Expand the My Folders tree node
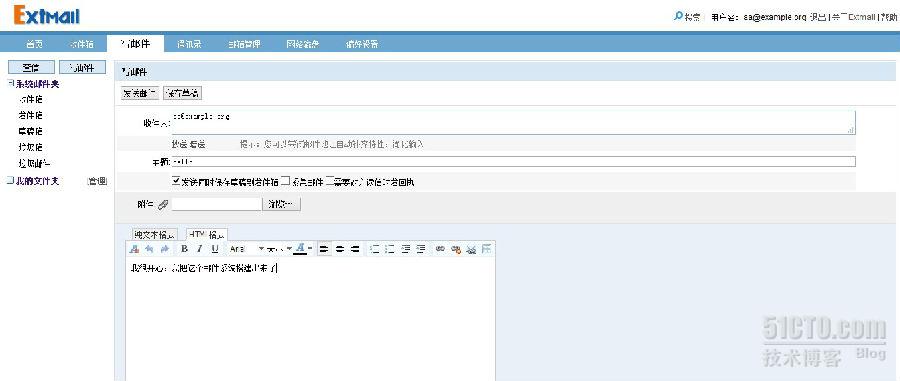Screen dimensions: 900x381 tap(10, 181)
